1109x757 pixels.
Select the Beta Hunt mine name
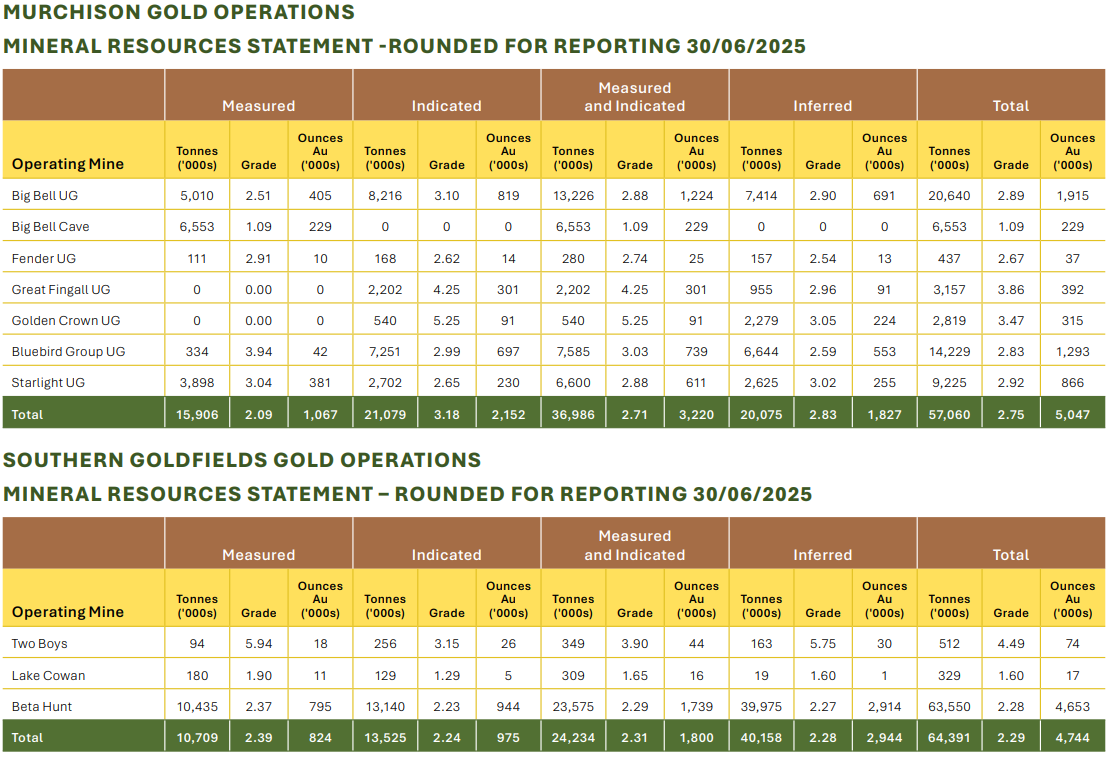[42, 707]
